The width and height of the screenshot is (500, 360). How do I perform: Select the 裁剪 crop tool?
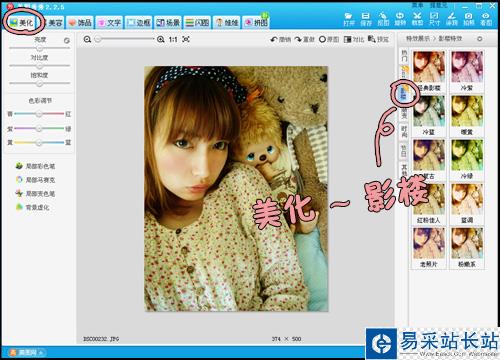[417, 19]
